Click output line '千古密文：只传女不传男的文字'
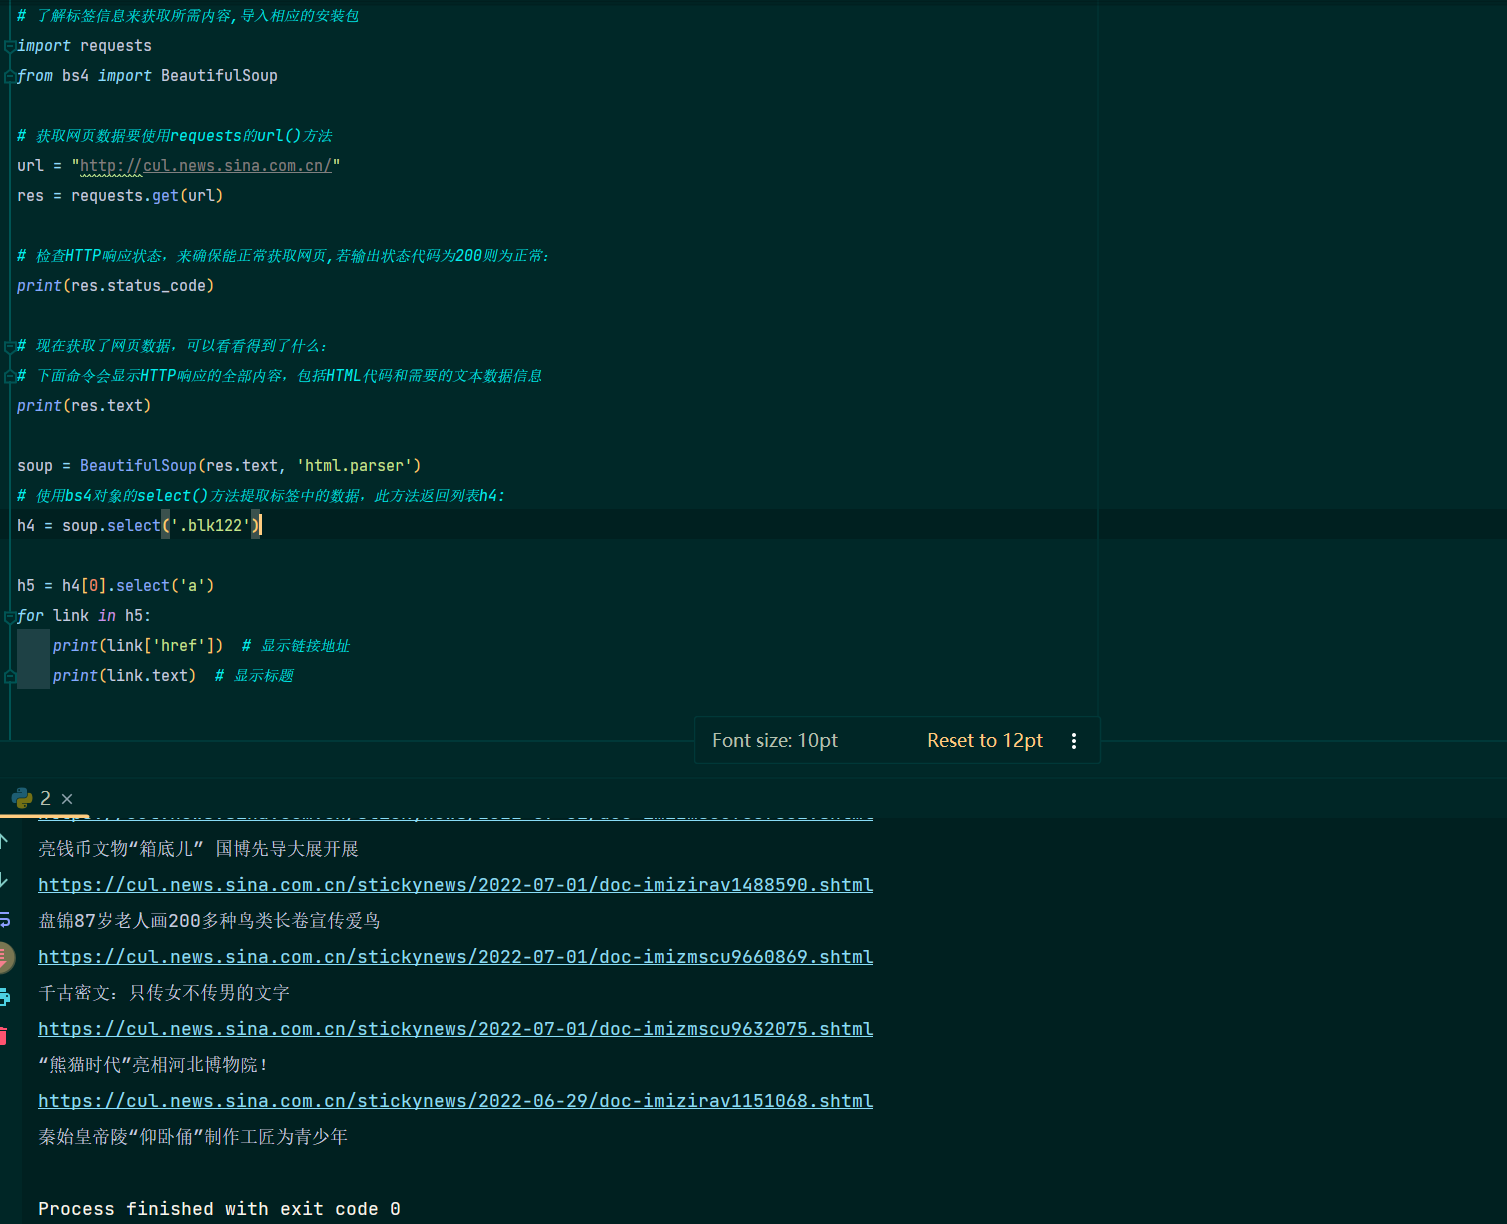Image resolution: width=1507 pixels, height=1224 pixels. [x=164, y=993]
